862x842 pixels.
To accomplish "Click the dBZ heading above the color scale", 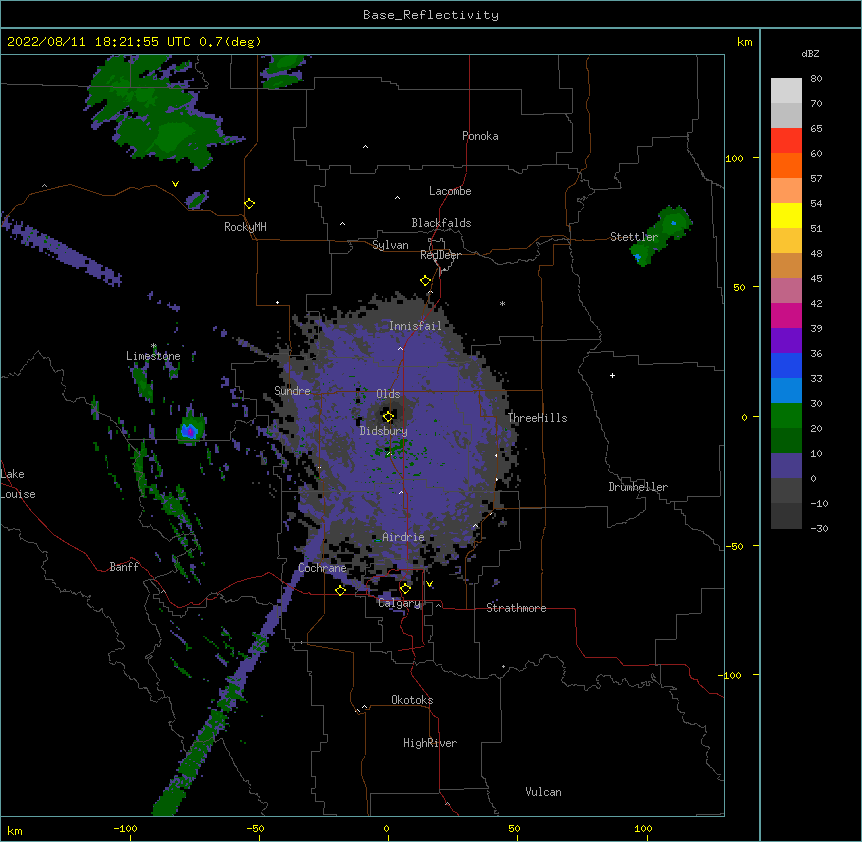I will [x=810, y=54].
